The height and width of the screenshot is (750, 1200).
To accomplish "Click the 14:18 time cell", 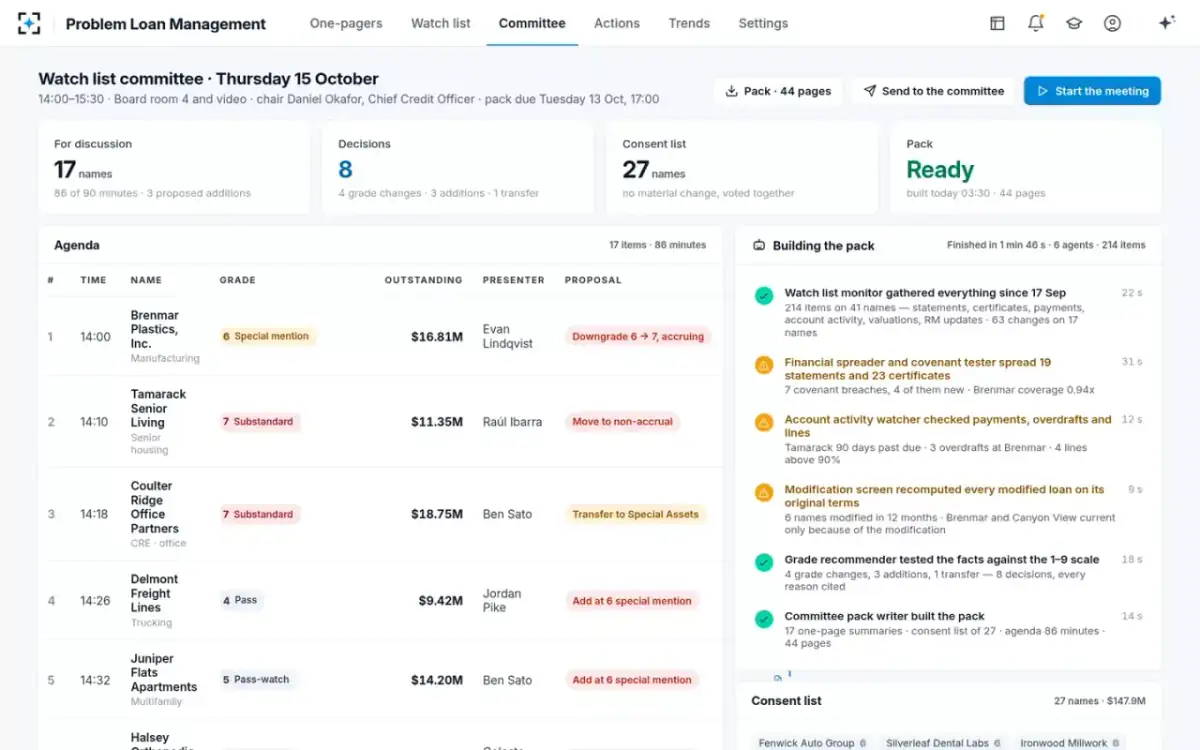I will 94,514.
